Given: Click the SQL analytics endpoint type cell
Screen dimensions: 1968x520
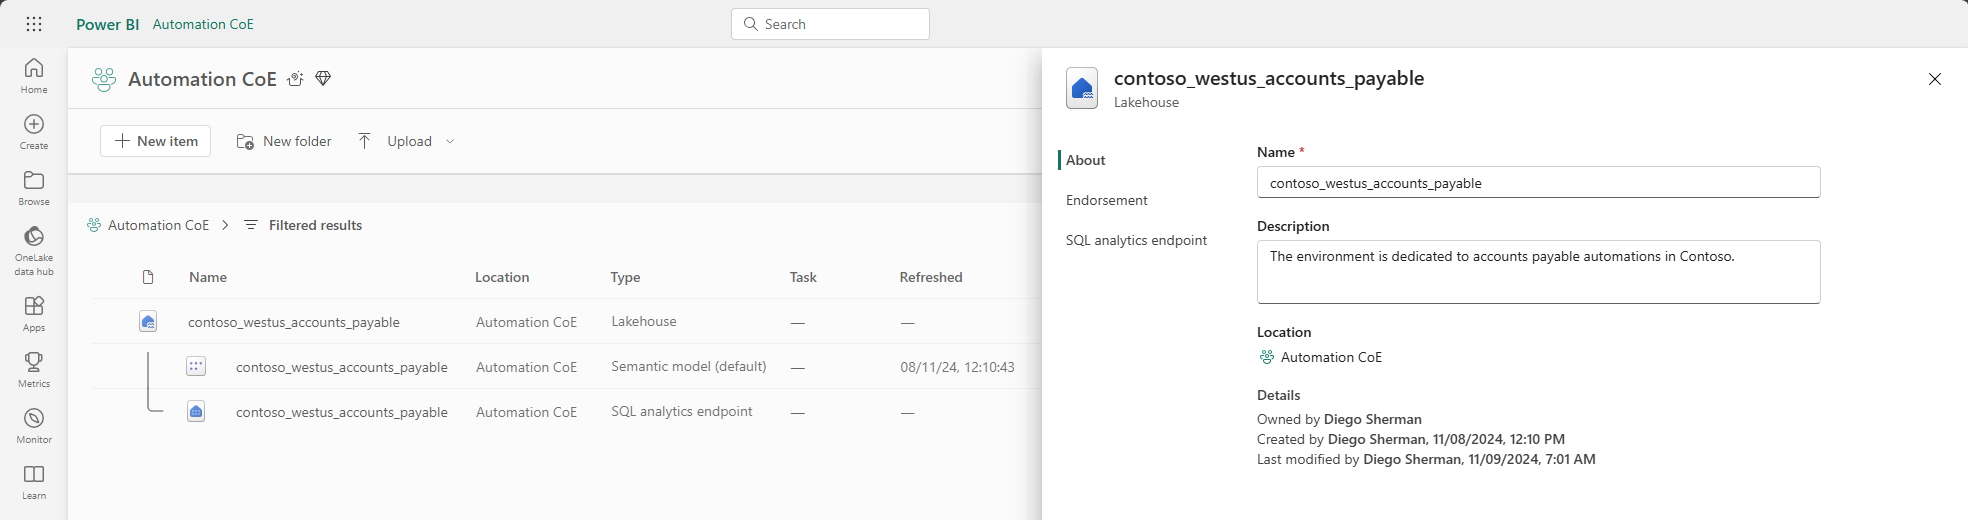Looking at the screenshot, I should [682, 411].
